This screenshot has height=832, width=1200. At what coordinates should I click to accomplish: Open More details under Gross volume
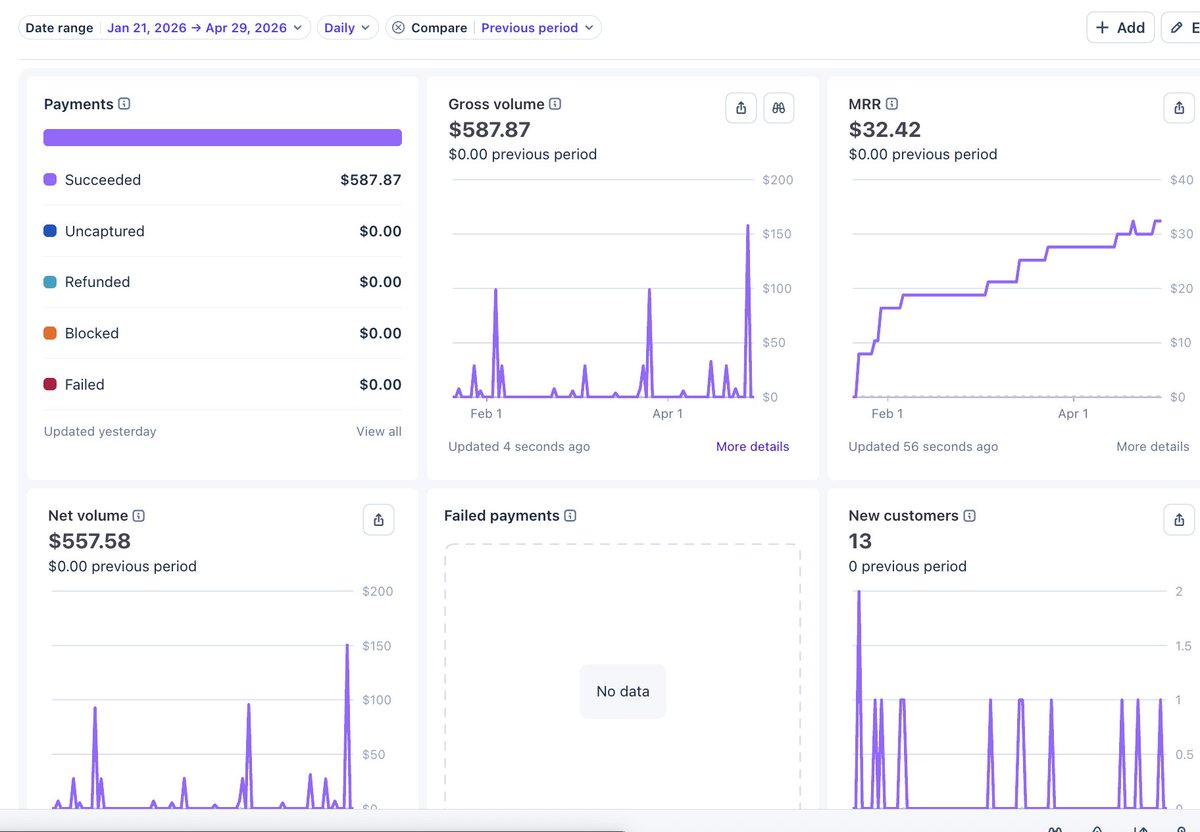[753, 447]
